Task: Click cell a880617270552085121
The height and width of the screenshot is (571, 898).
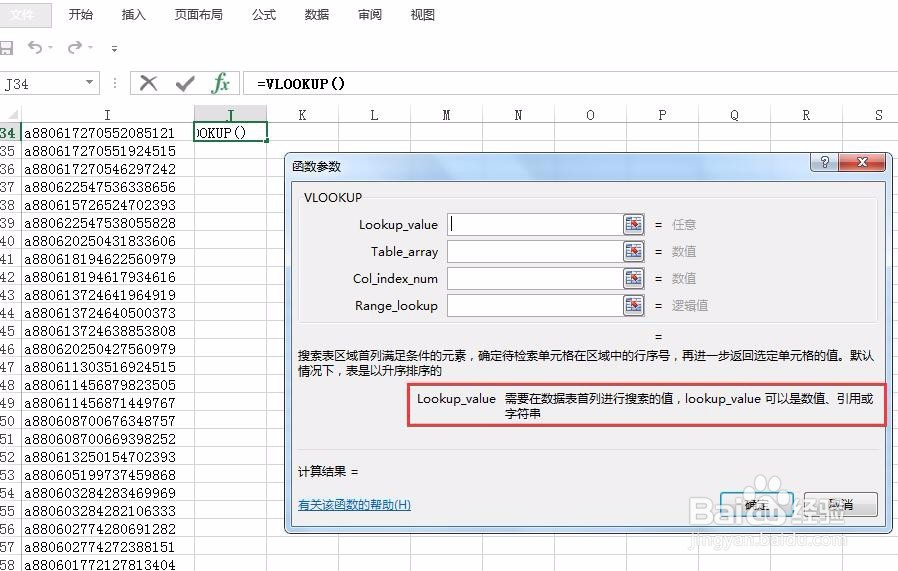Action: point(107,133)
